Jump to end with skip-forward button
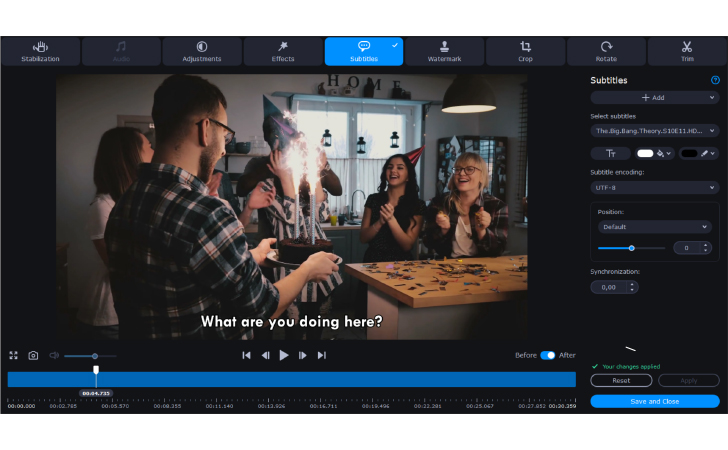Image resolution: width=728 pixels, height=450 pixels. point(322,355)
